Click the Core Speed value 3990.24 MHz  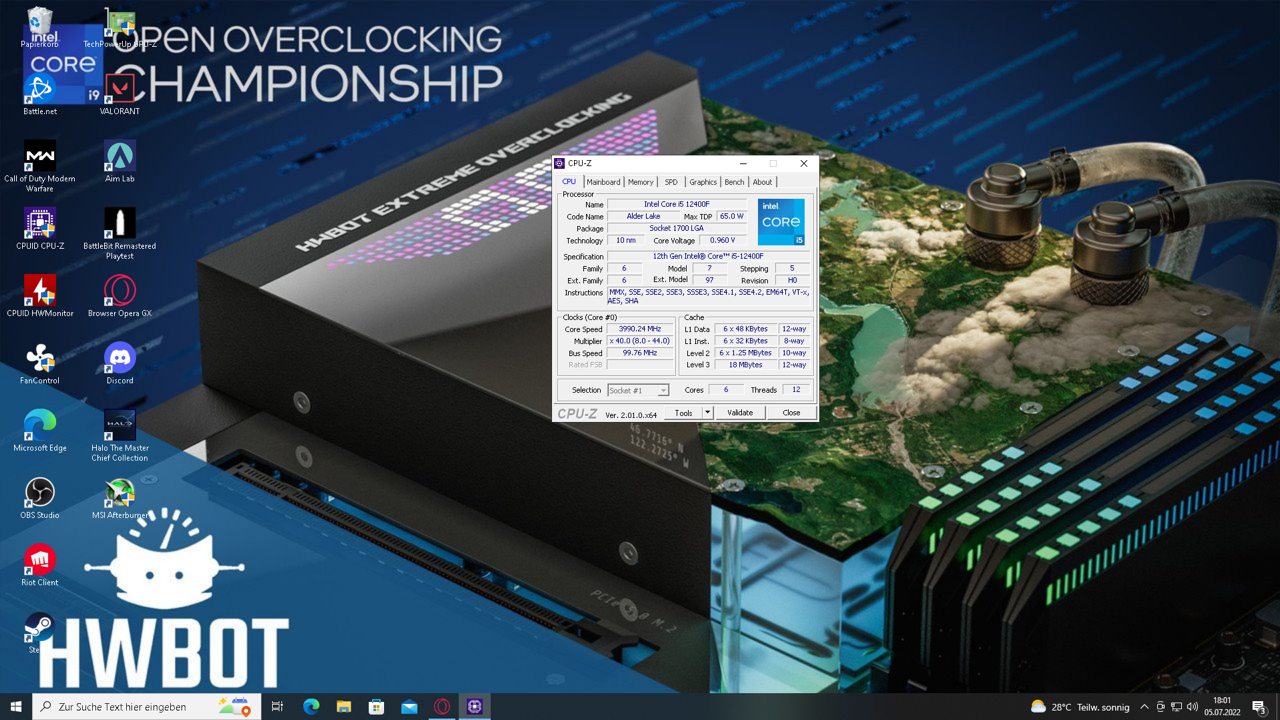pos(640,328)
